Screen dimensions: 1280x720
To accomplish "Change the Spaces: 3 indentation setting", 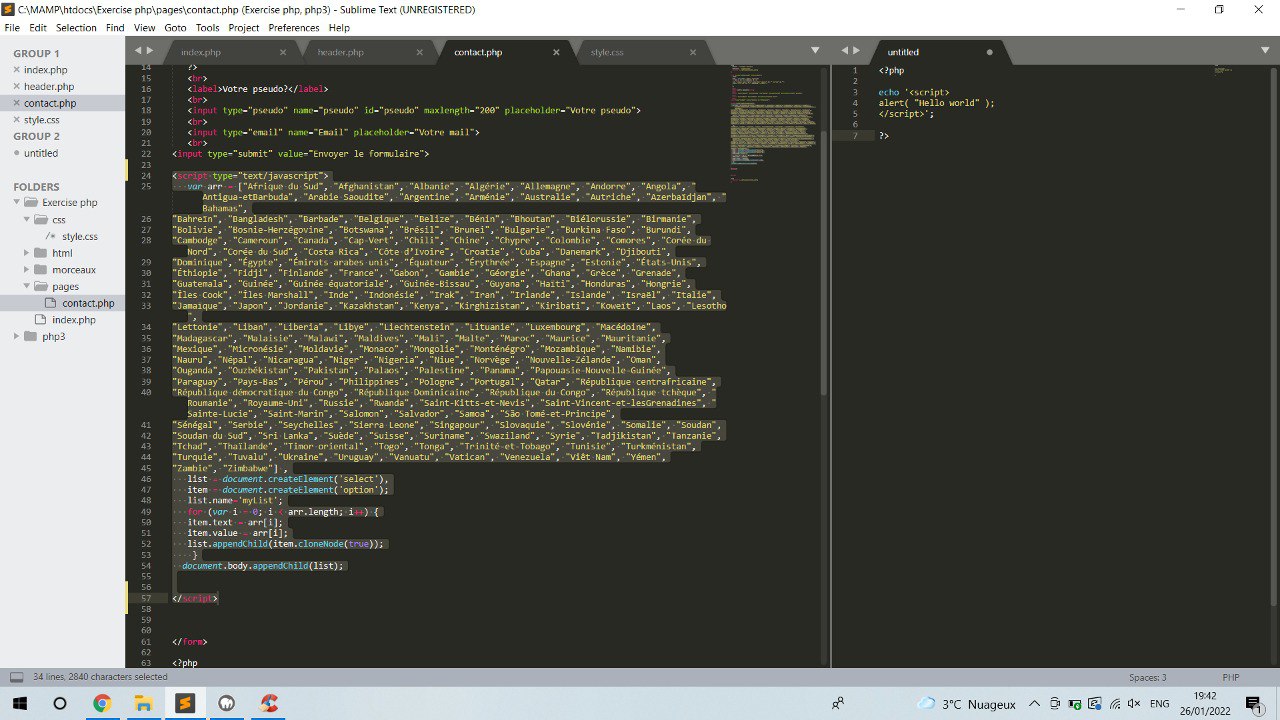I will click(x=1148, y=677).
